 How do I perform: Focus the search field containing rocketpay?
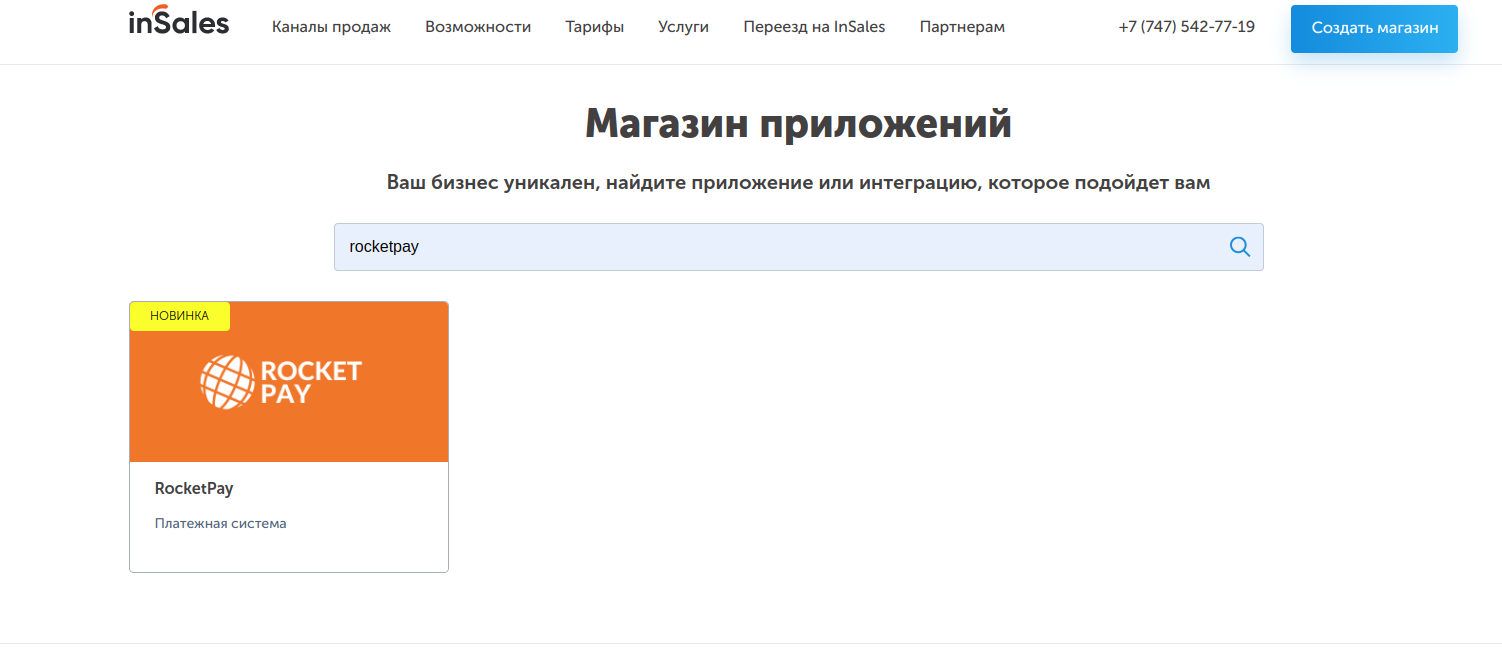[x=799, y=247]
